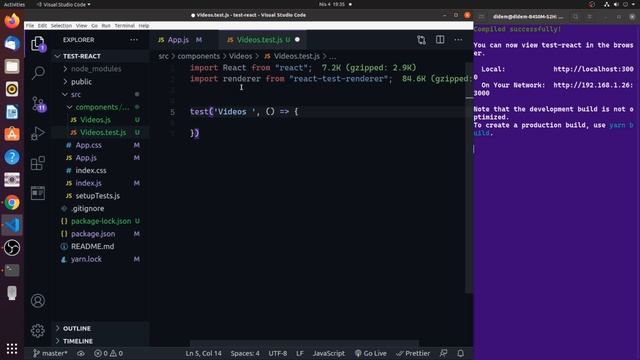This screenshot has width=640, height=360.
Task: Open Files manager from the dock
Action: click(12, 66)
